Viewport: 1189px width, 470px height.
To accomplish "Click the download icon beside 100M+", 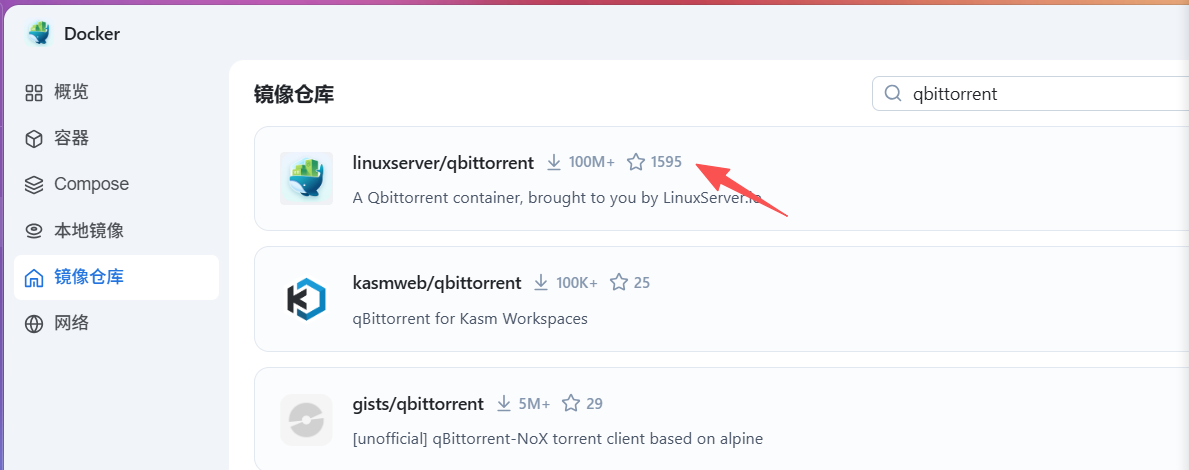I will coord(554,162).
